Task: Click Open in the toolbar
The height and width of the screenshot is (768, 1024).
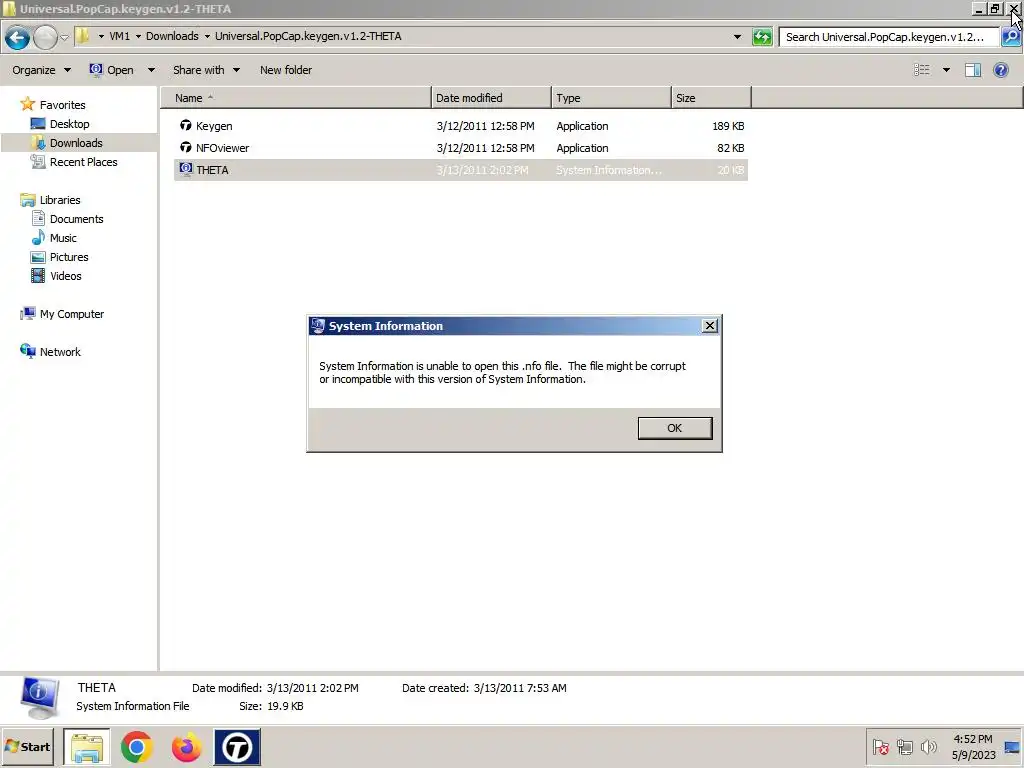Action: 112,70
